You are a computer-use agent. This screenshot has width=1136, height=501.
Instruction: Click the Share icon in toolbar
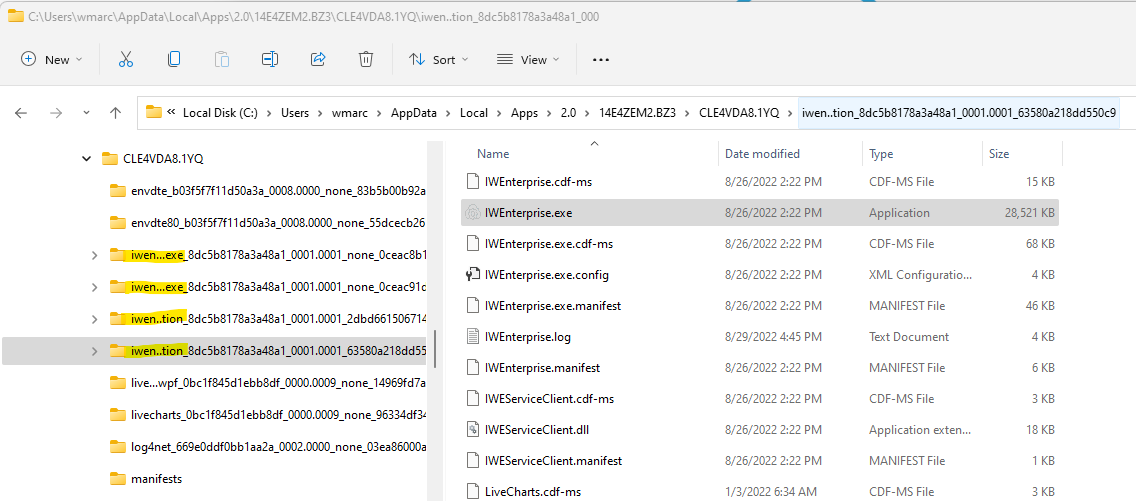318,60
